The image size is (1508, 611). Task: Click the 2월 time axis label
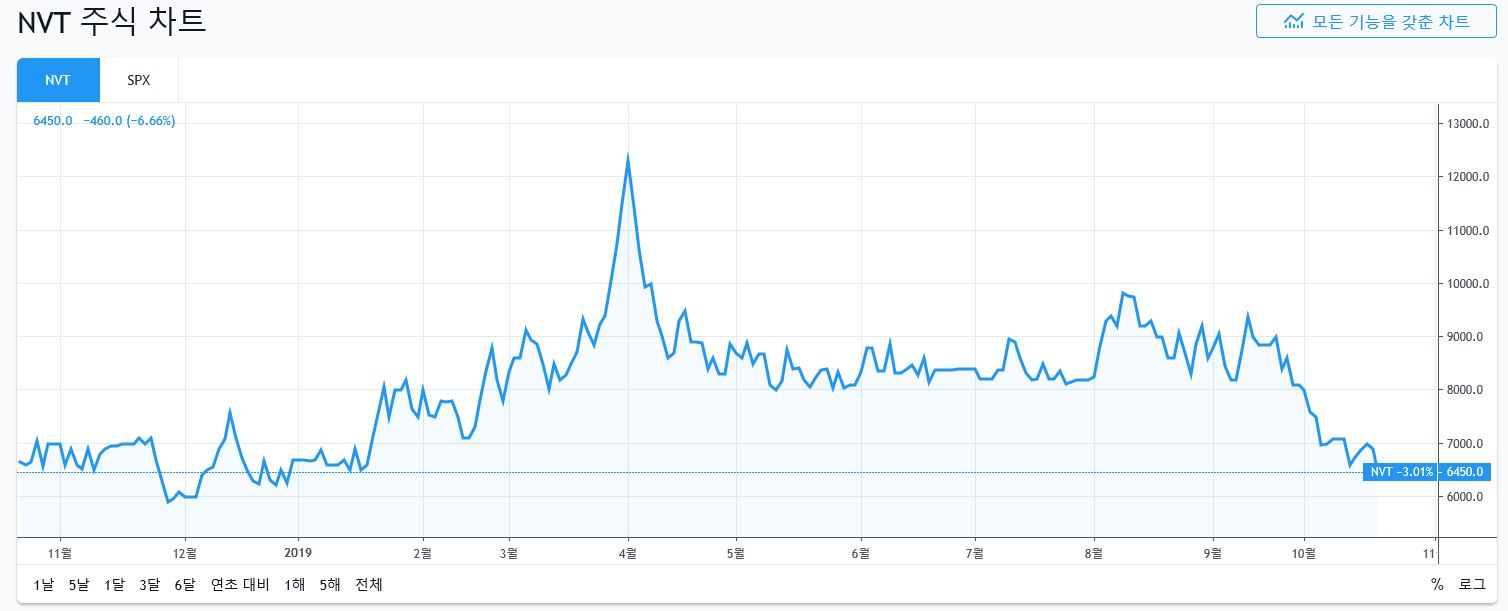pyautogui.click(x=422, y=552)
